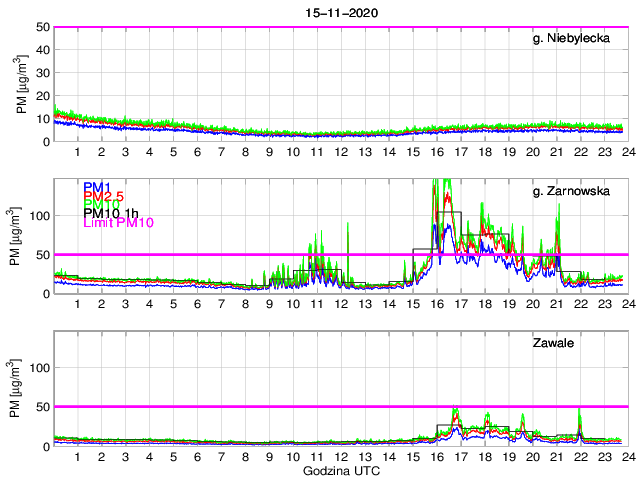Click the 40 y-axis tick on Niebylecka chart
Screen dimensions: 640x480
pyautogui.click(x=42, y=50)
